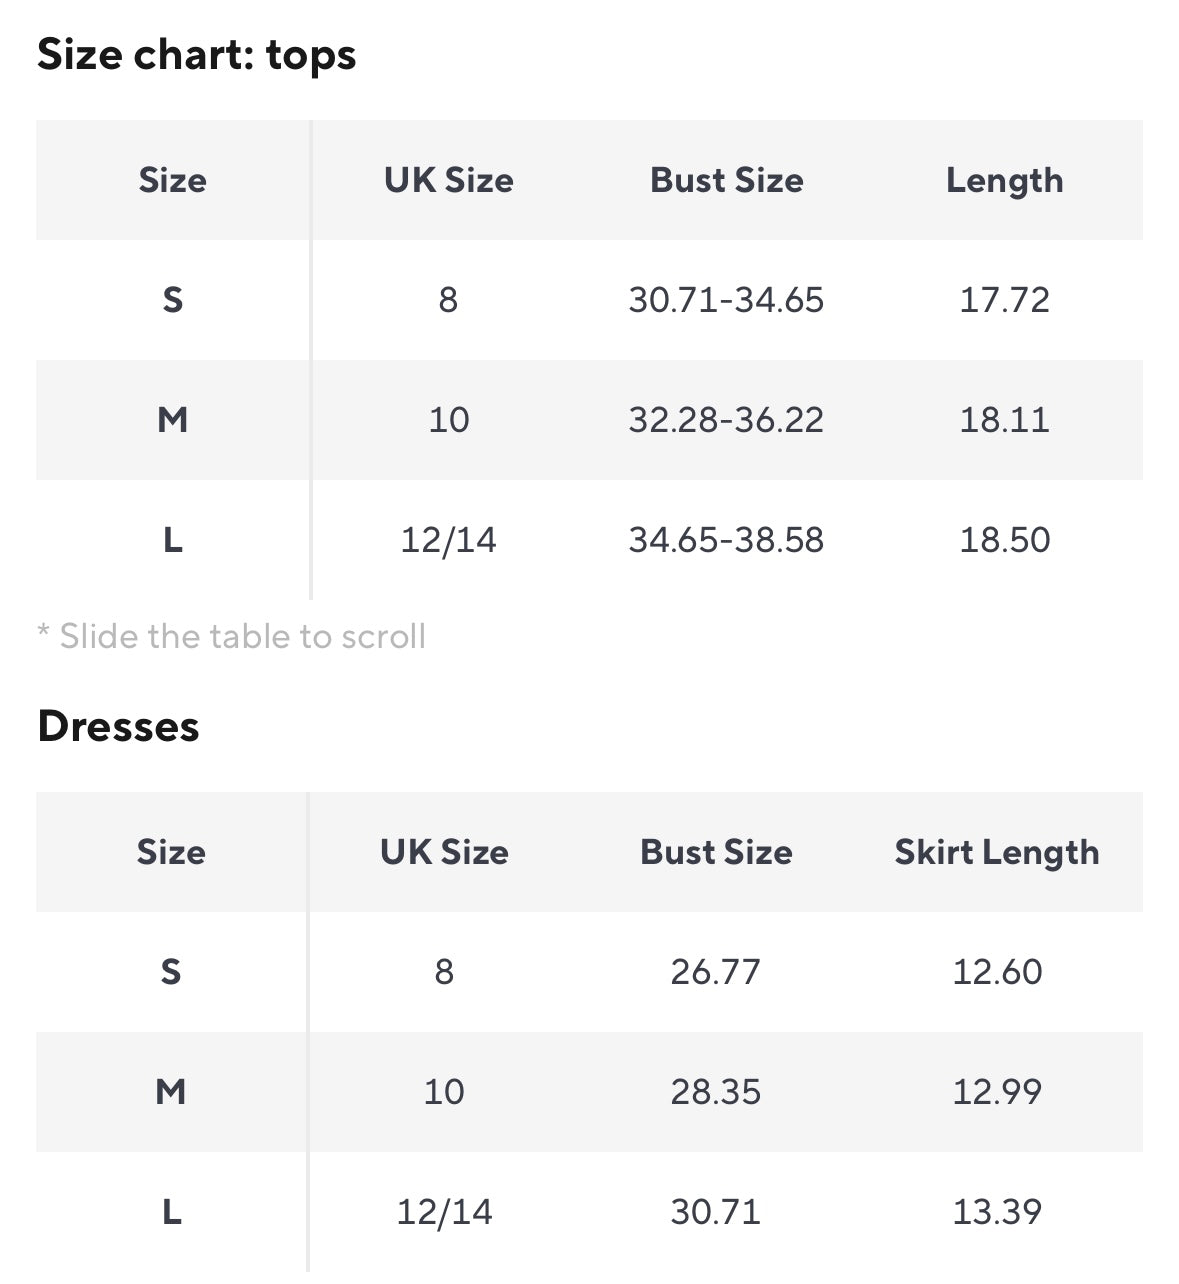Click the 13.39 skirt length value

point(997,1212)
